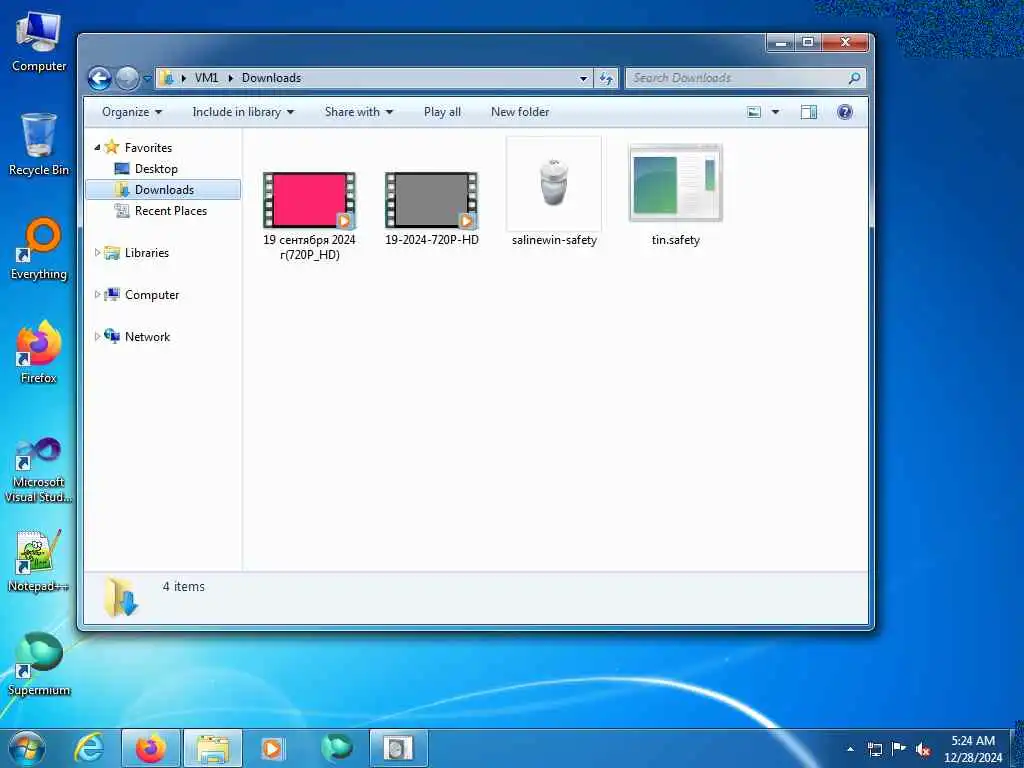Select Recent Places under Favorites
The width and height of the screenshot is (1024, 768).
coord(170,211)
